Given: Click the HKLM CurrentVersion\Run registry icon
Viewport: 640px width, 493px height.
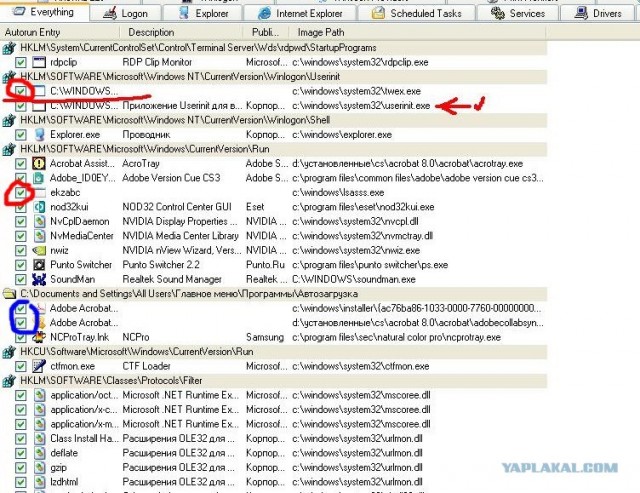Looking at the screenshot, I should pyautogui.click(x=9, y=149).
